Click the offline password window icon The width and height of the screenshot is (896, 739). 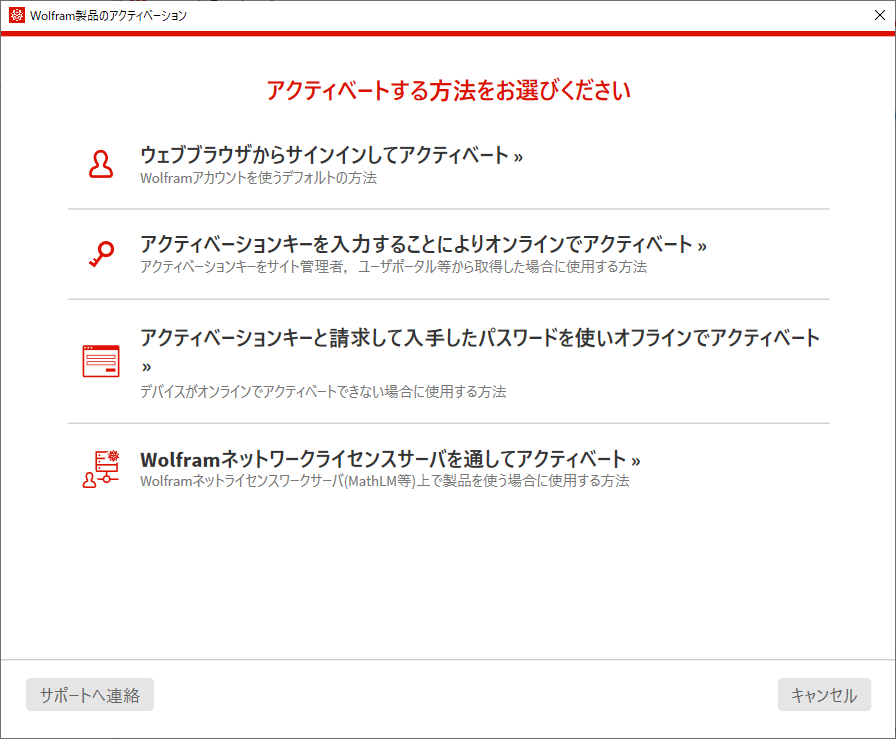(x=101, y=361)
